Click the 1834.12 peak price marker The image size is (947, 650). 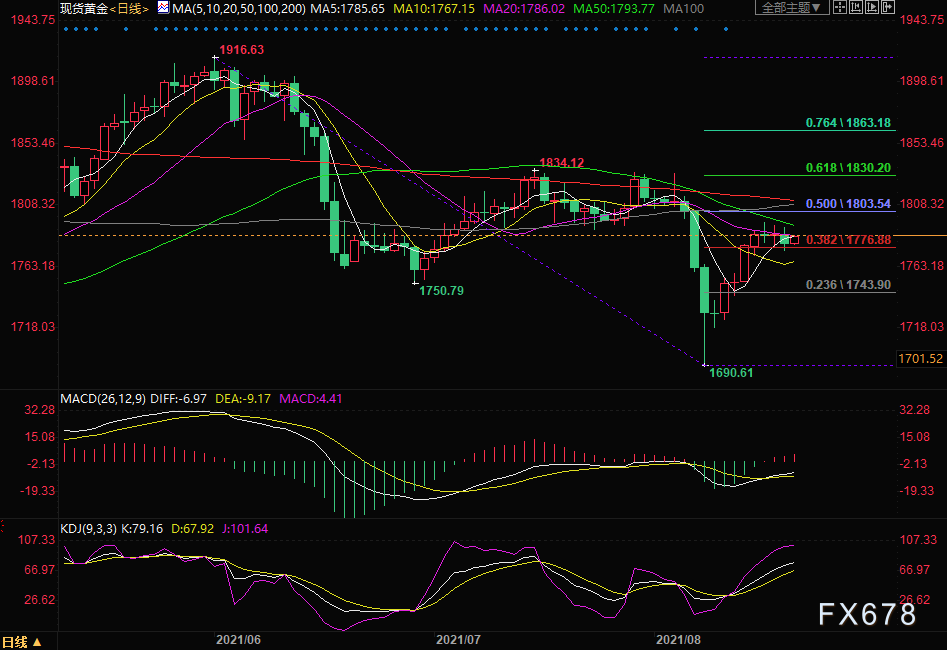562,162
